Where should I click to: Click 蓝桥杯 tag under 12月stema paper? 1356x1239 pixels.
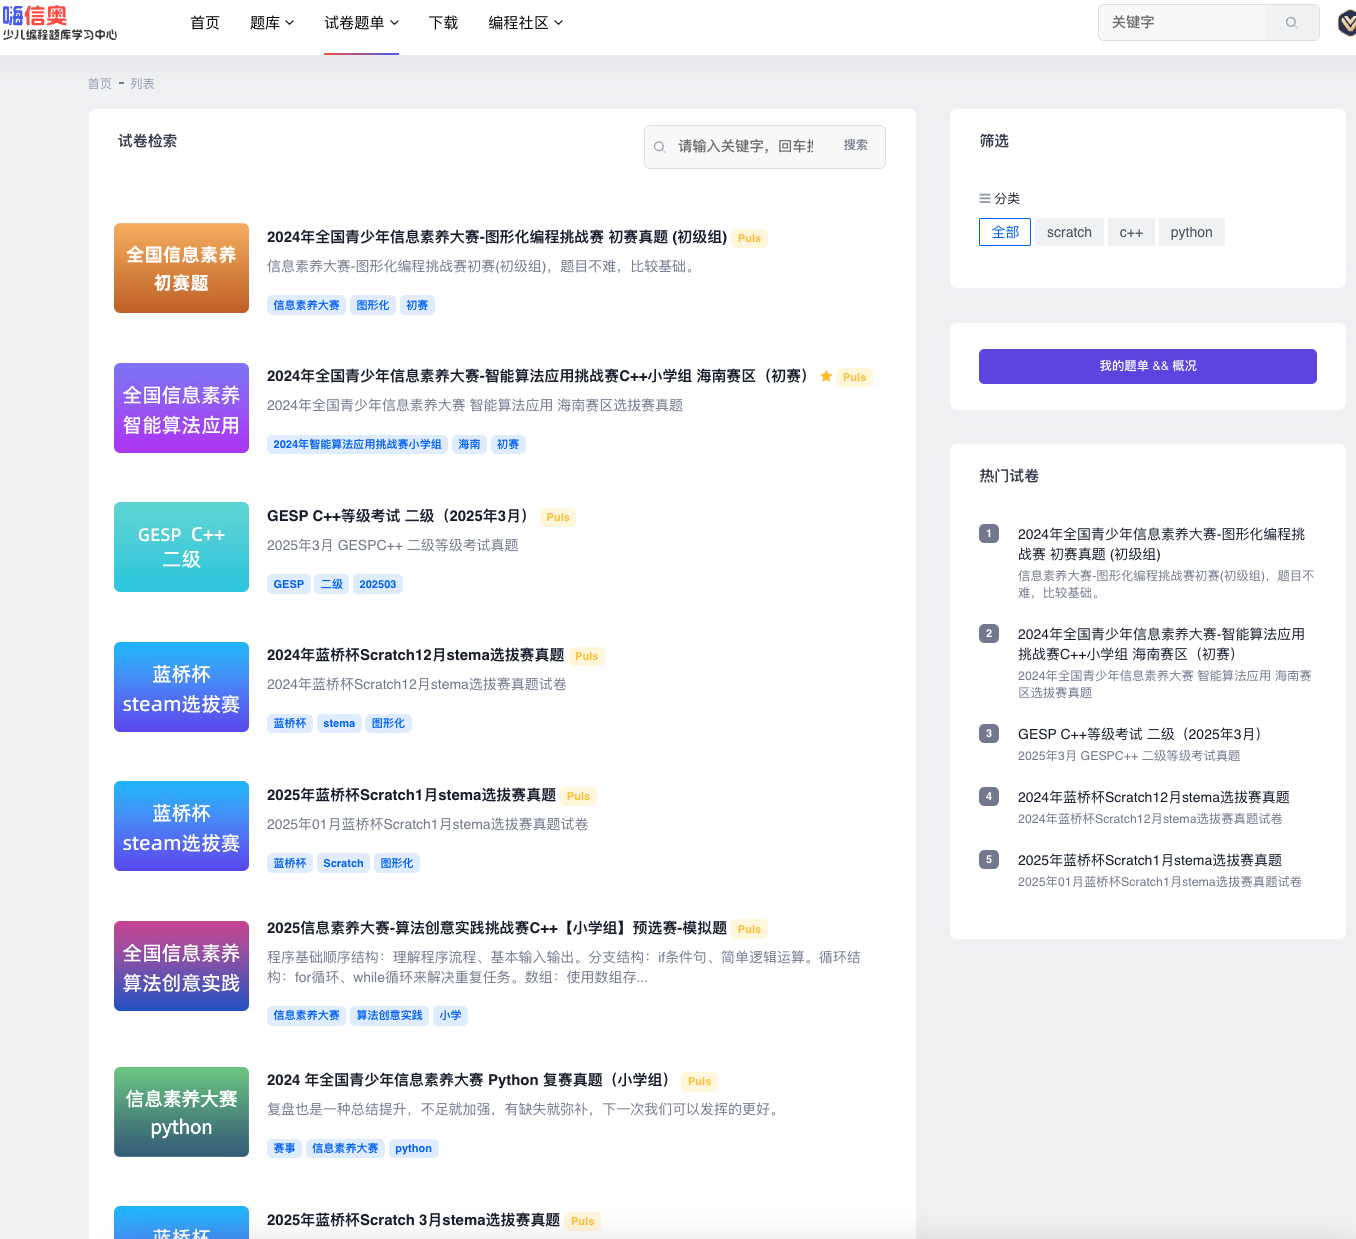[290, 723]
